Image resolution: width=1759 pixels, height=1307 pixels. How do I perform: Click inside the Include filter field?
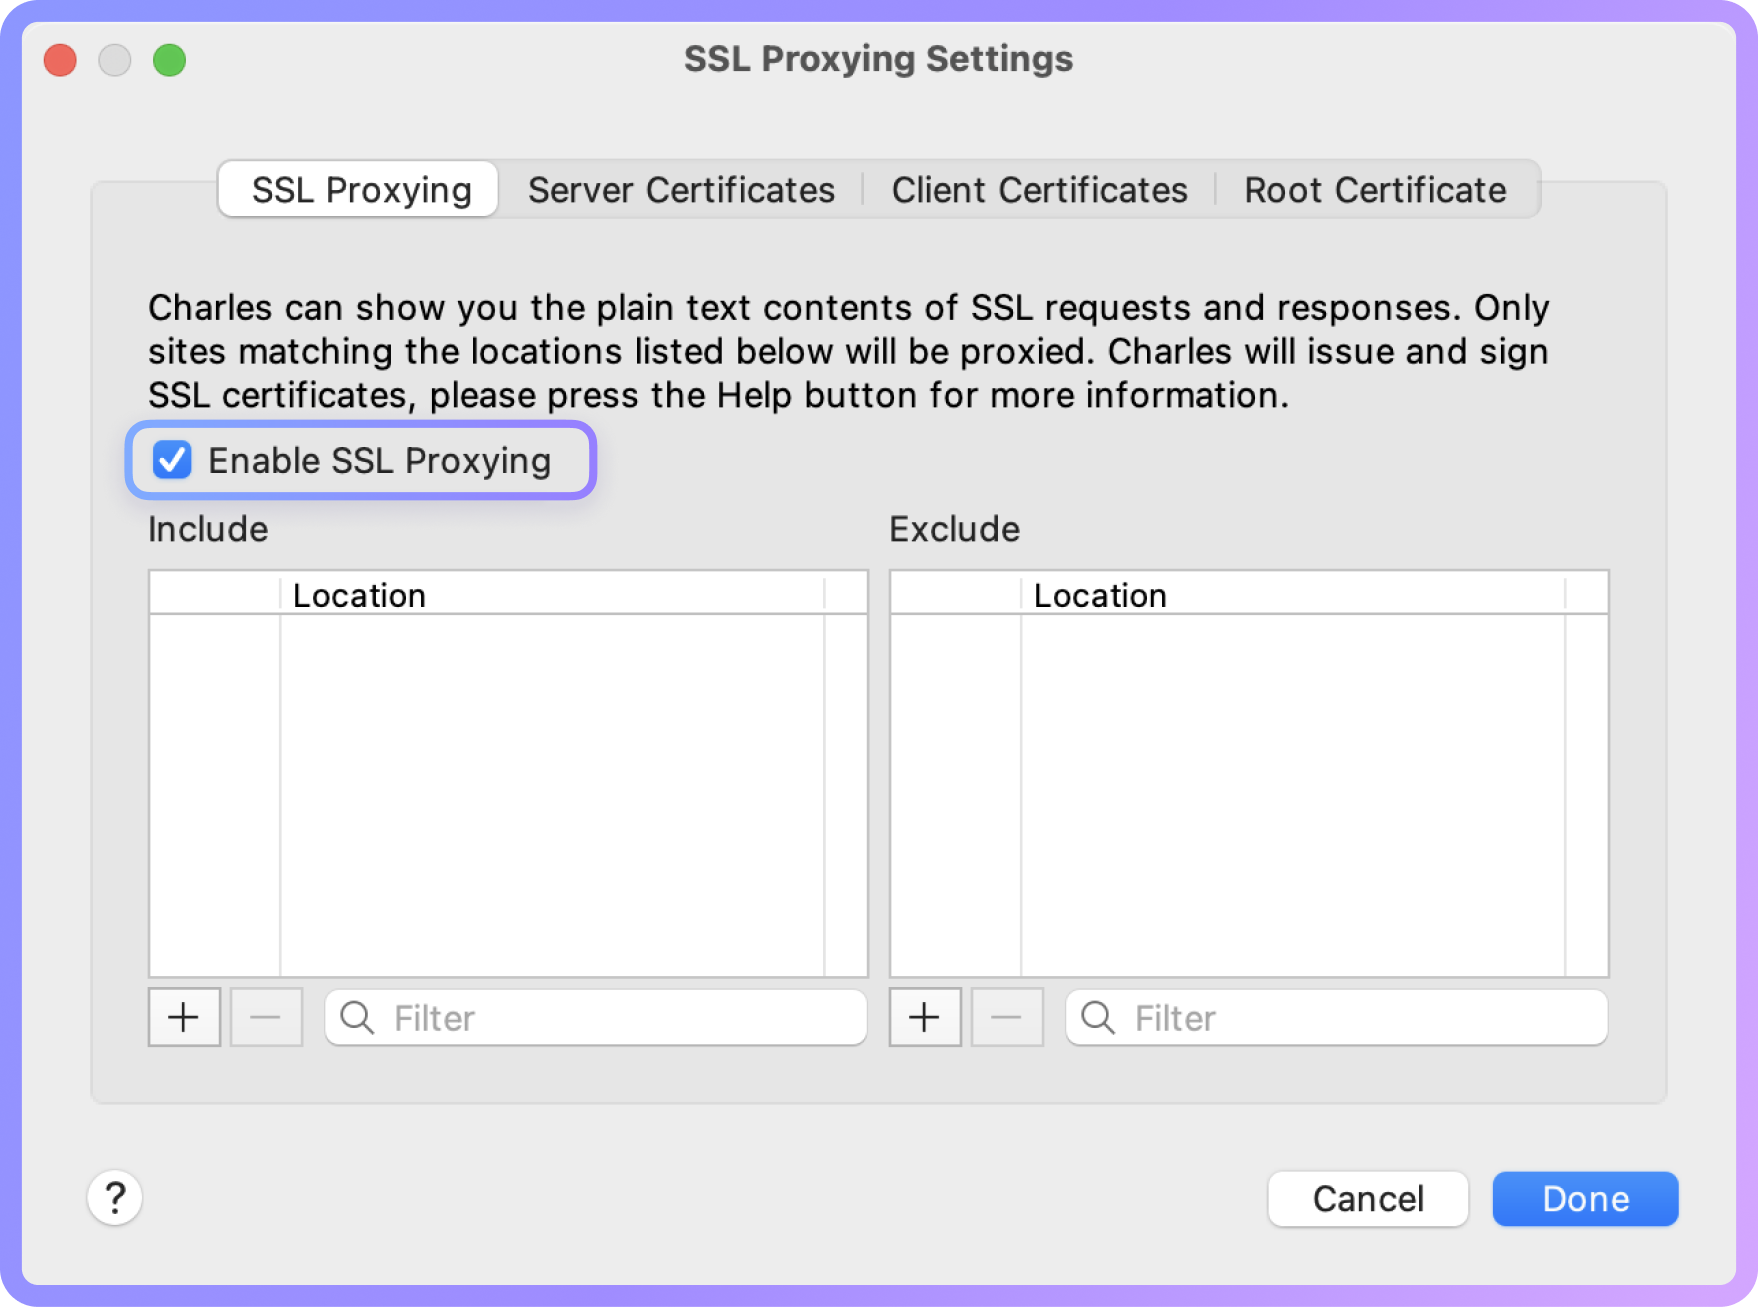(560, 1017)
